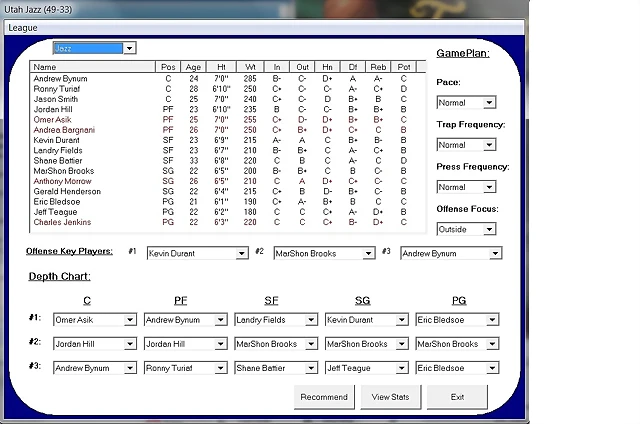Select Jeff Teague in the roster list
640x424 pixels.
tap(228, 212)
